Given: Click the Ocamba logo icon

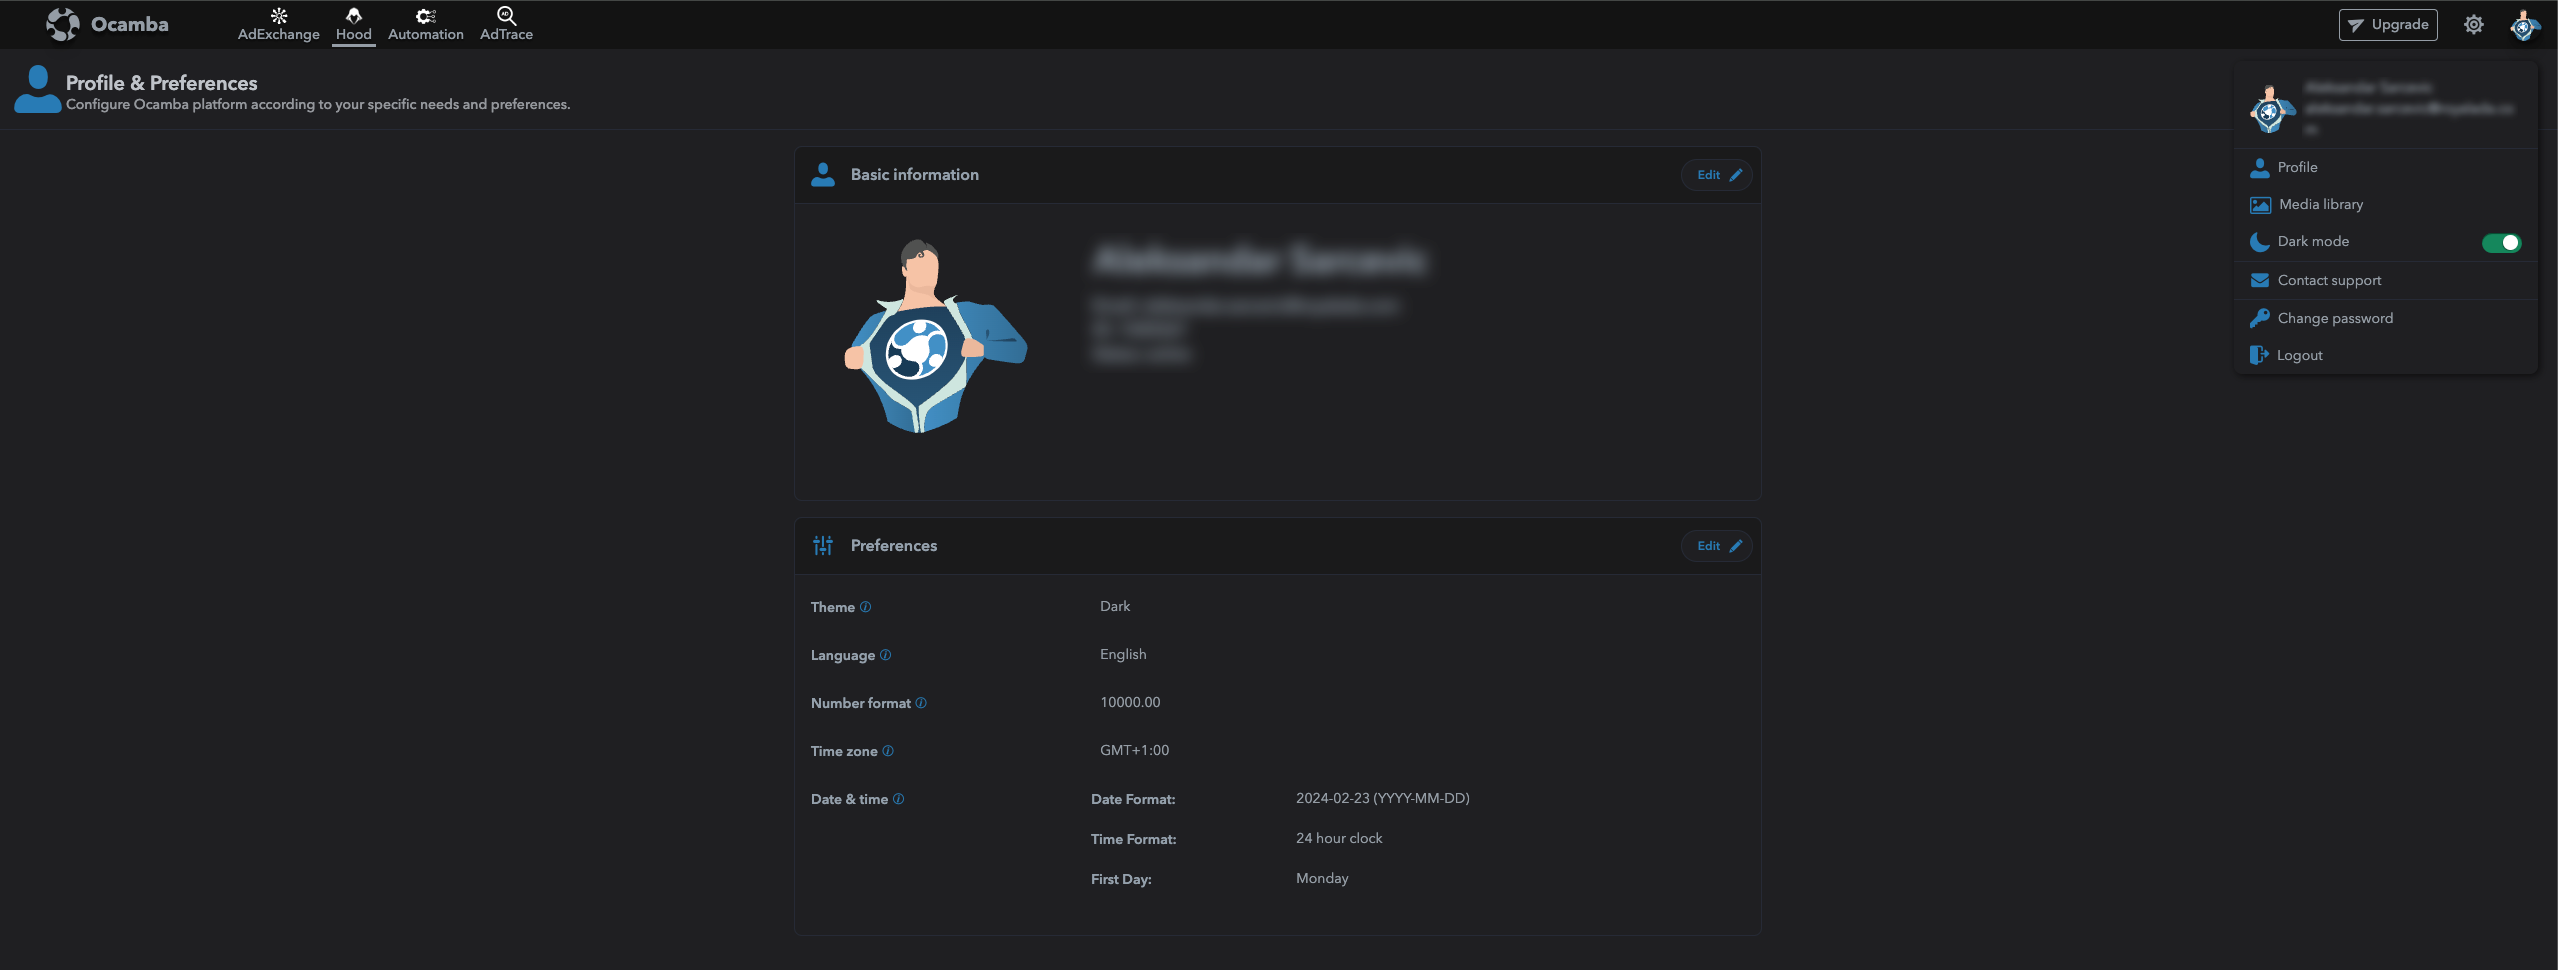Looking at the screenshot, I should click(62, 24).
